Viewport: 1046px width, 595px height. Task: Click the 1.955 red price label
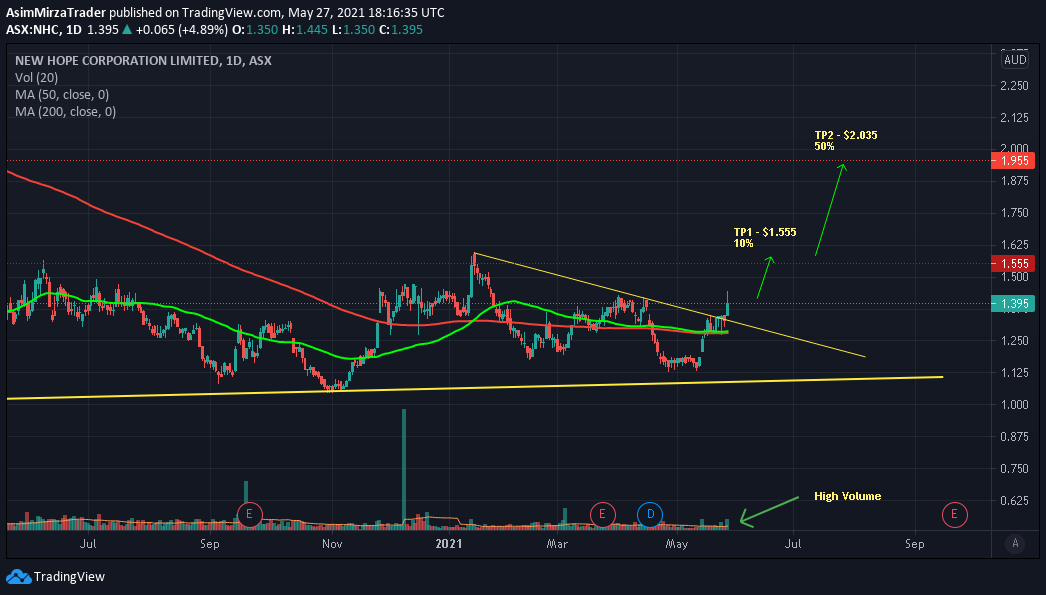tap(1013, 161)
